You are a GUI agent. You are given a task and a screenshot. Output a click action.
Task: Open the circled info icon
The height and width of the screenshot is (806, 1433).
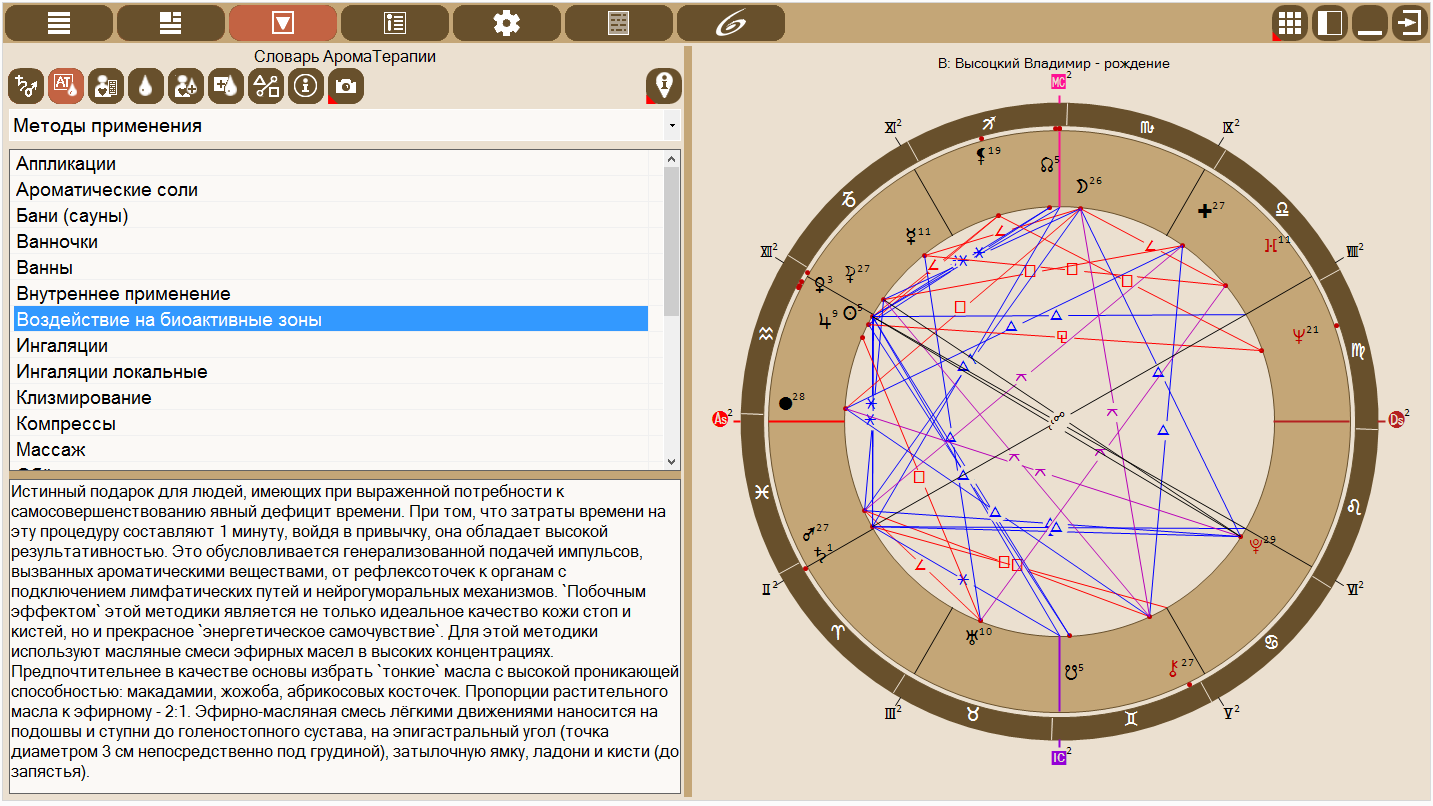[306, 87]
